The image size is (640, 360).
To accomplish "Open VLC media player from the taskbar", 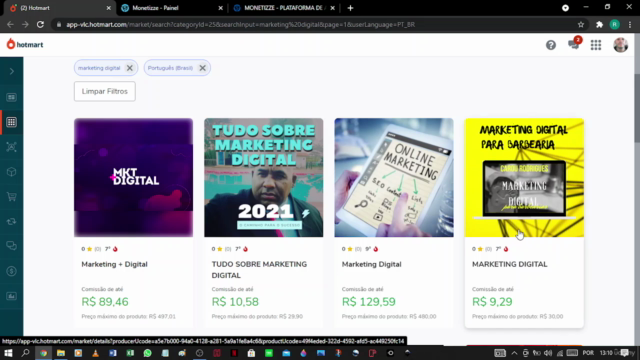I will pos(96,353).
